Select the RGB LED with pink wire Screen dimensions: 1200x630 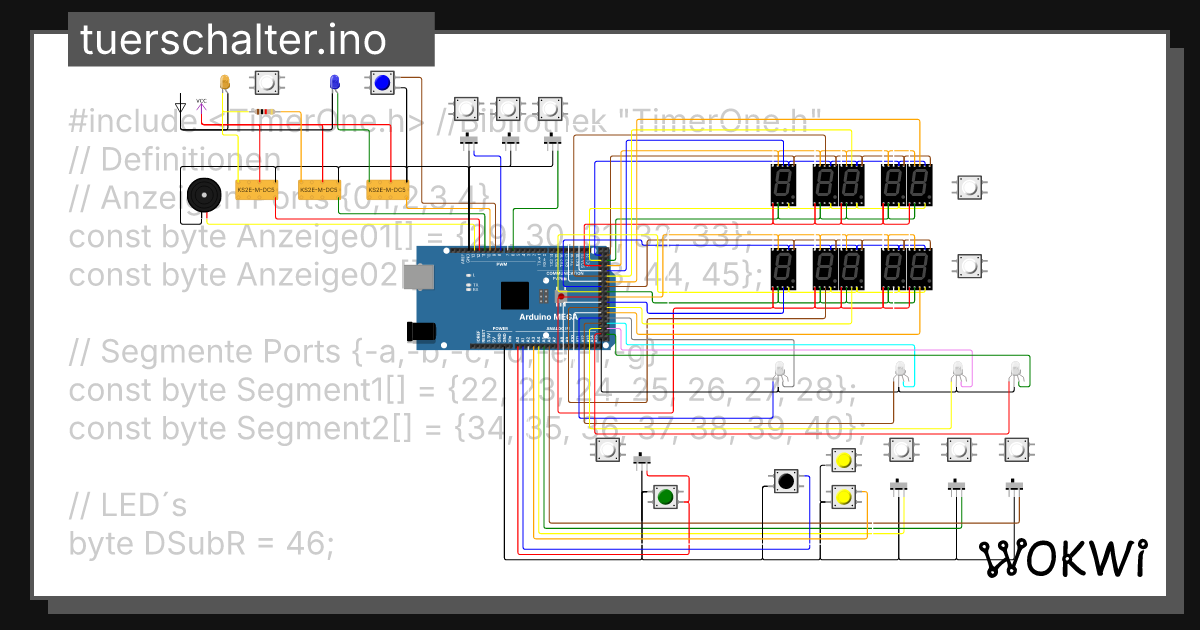(959, 372)
